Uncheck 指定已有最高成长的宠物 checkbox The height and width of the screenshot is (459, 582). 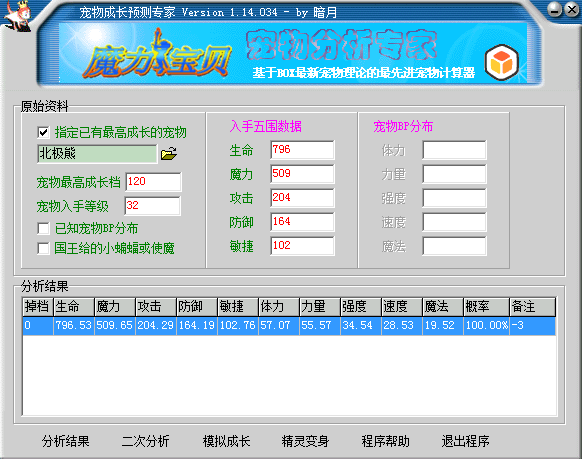[x=43, y=132]
